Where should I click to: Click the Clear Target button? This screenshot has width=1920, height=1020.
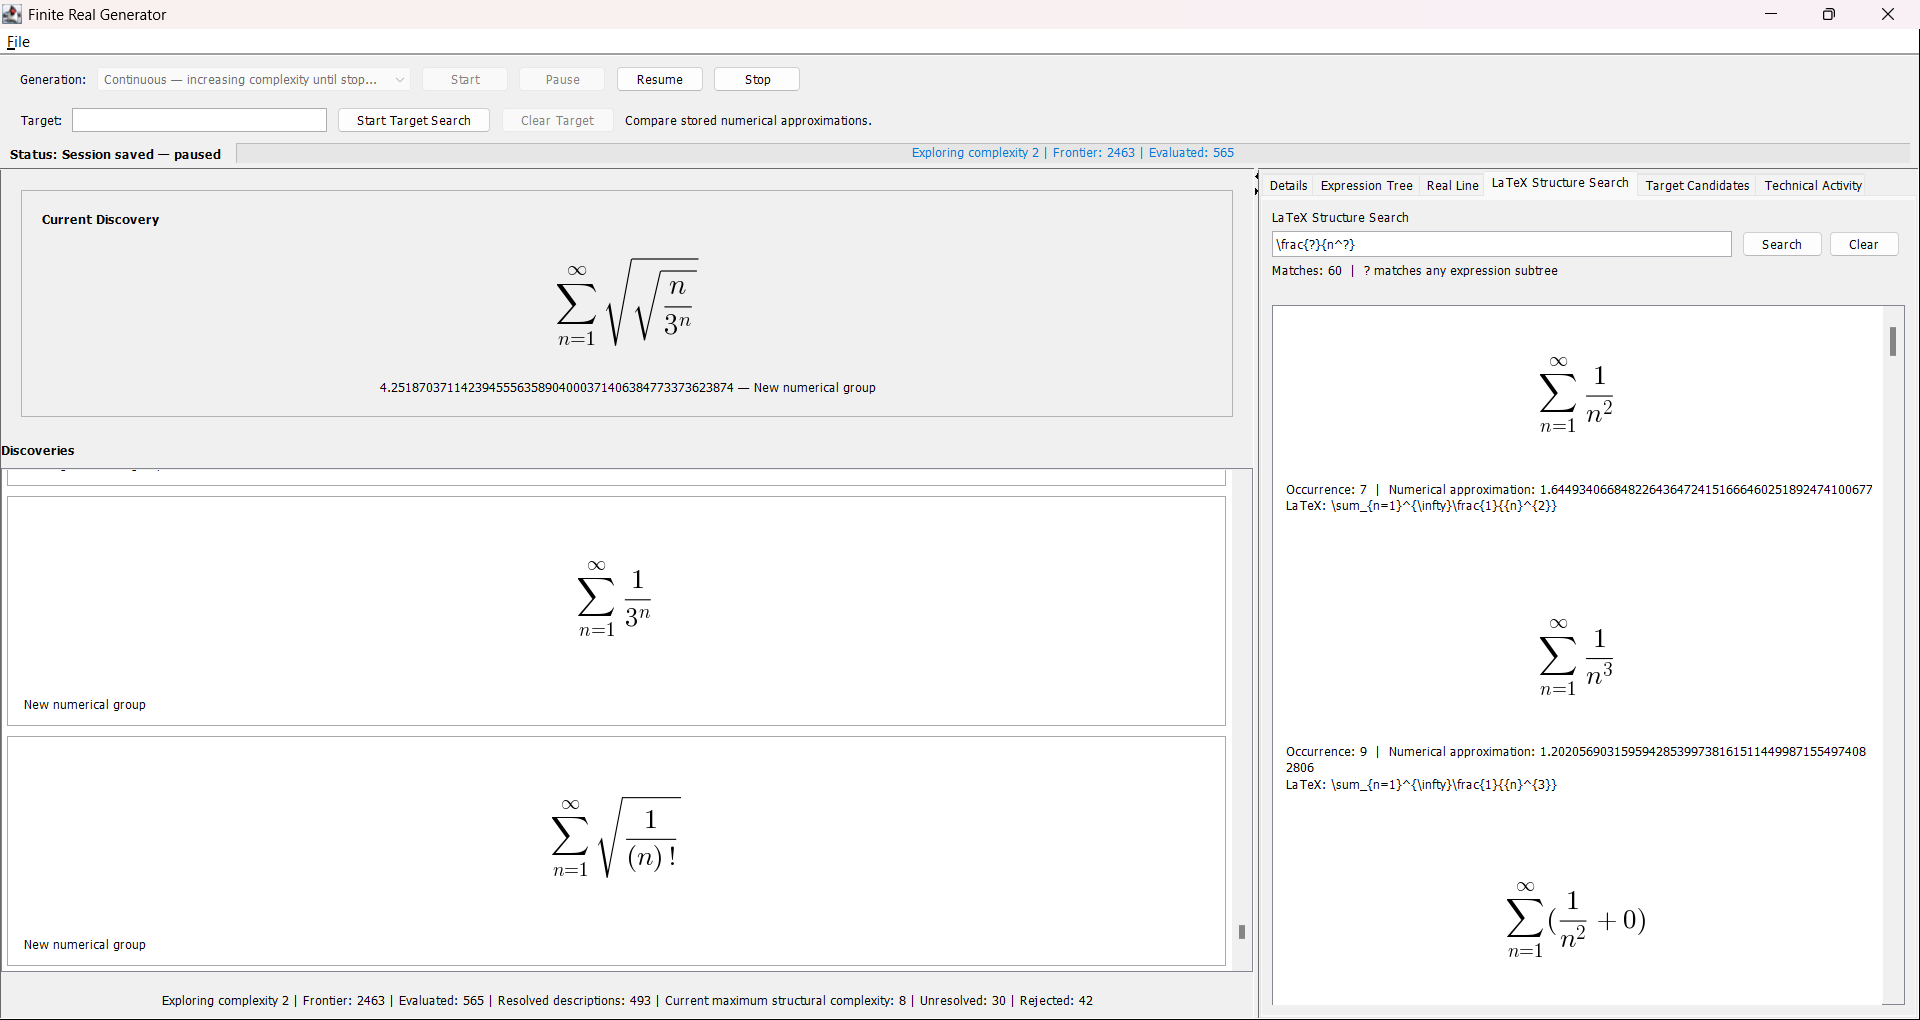pos(557,120)
